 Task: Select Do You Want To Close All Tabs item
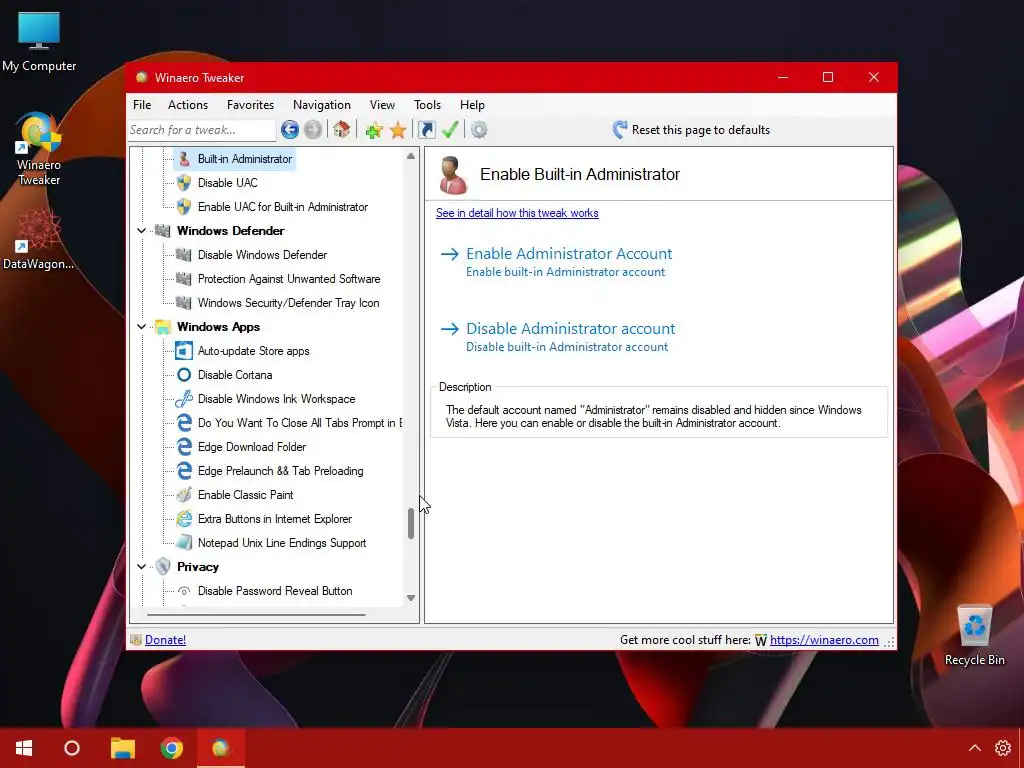pyautogui.click(x=300, y=423)
